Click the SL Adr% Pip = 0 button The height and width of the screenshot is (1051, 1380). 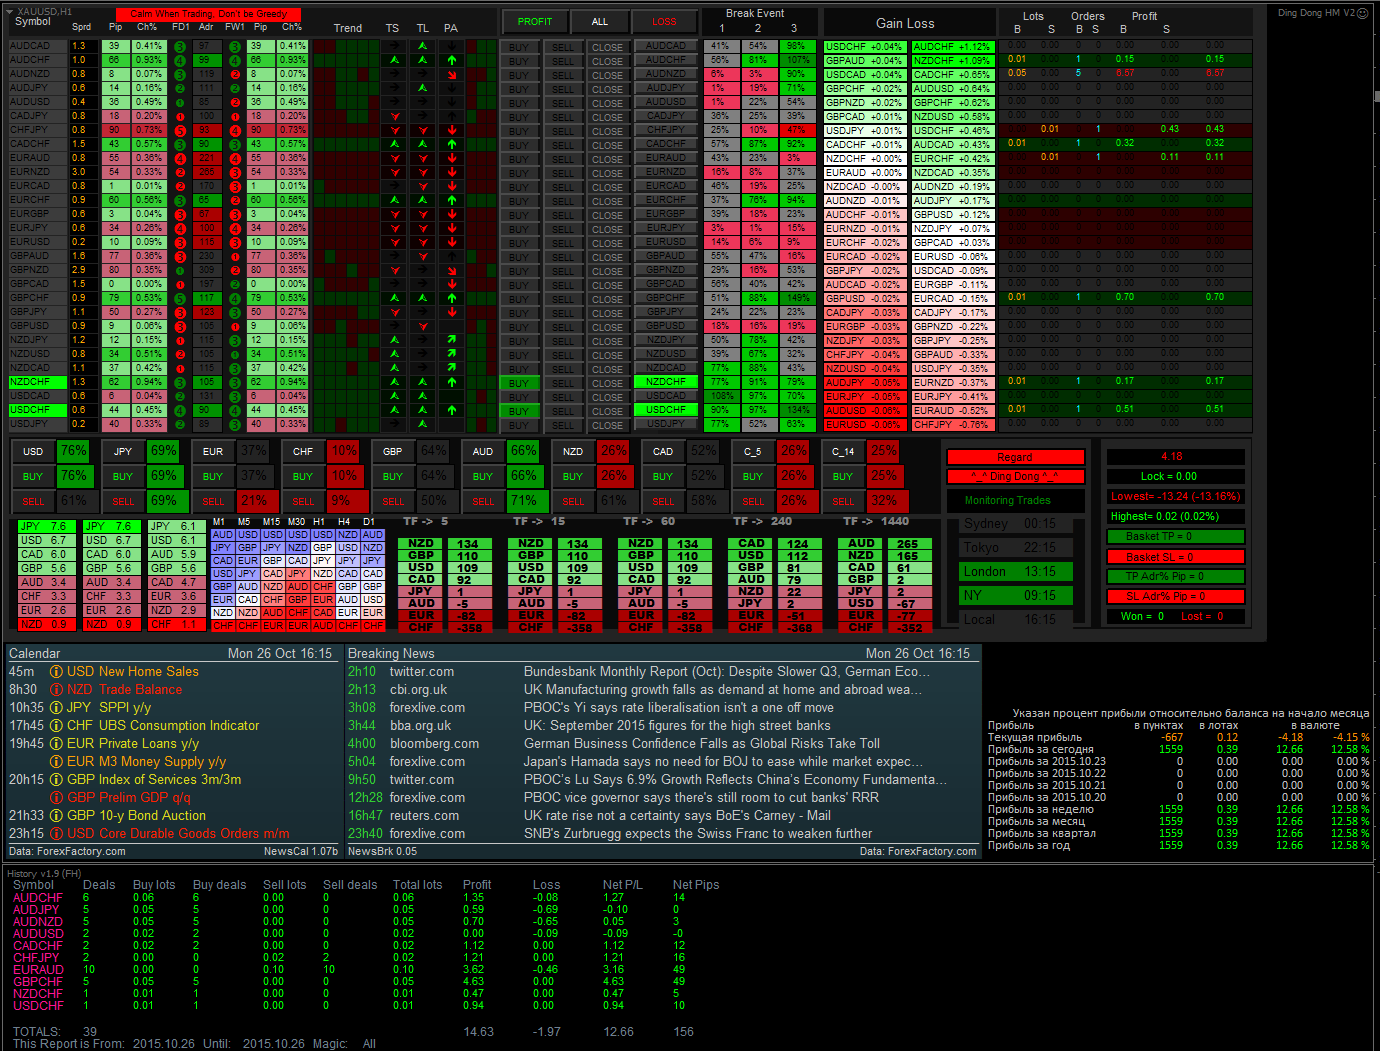pos(1175,596)
